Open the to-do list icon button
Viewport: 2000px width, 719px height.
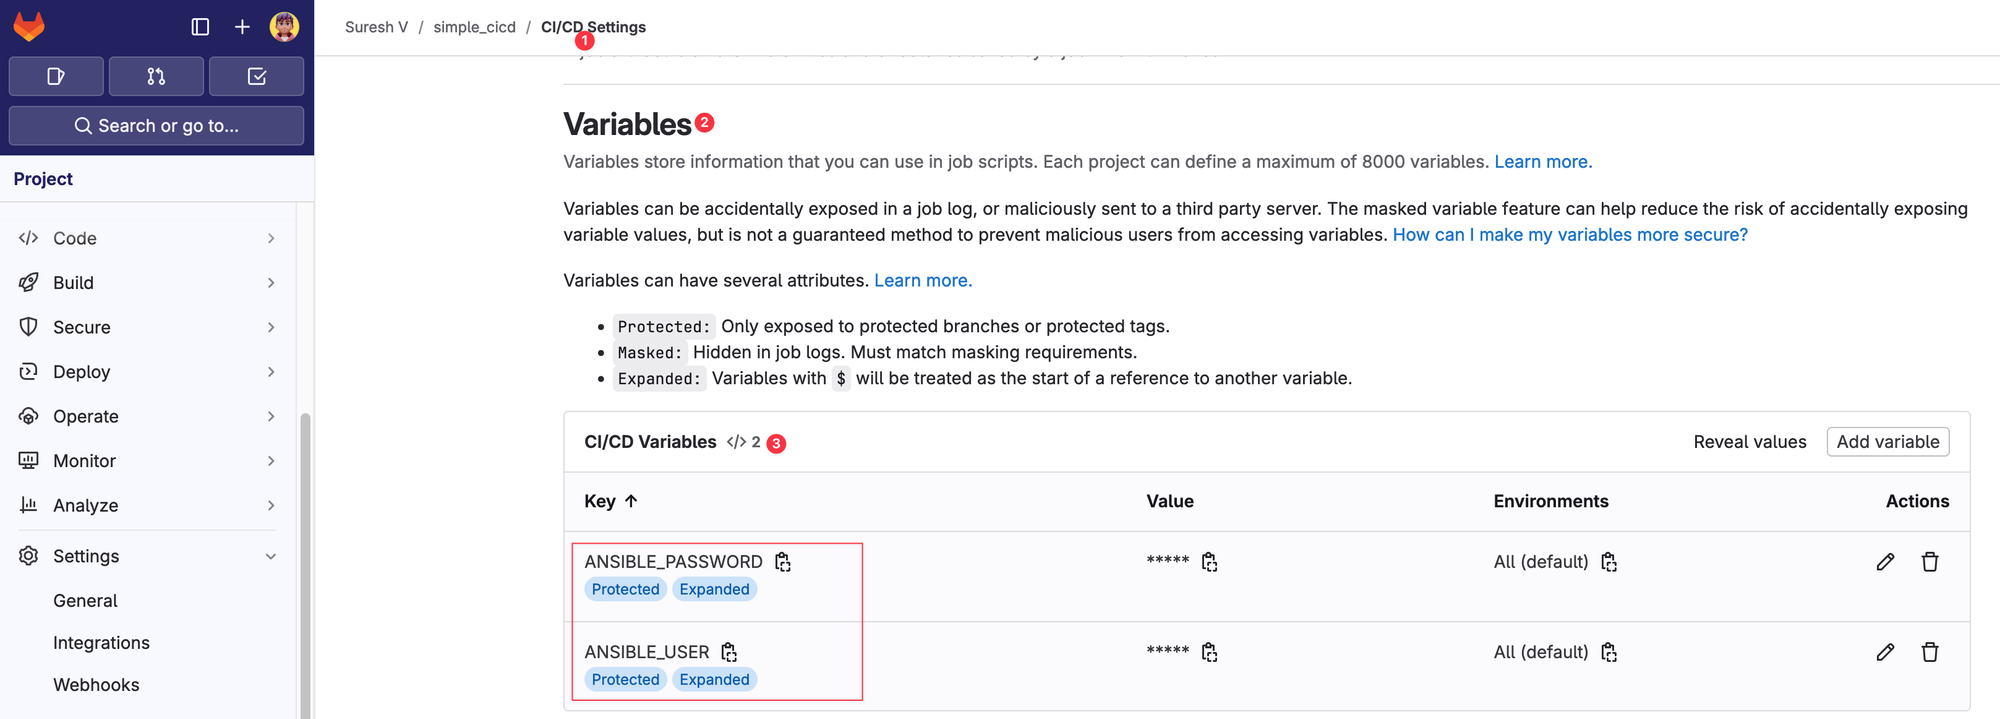click(x=256, y=76)
